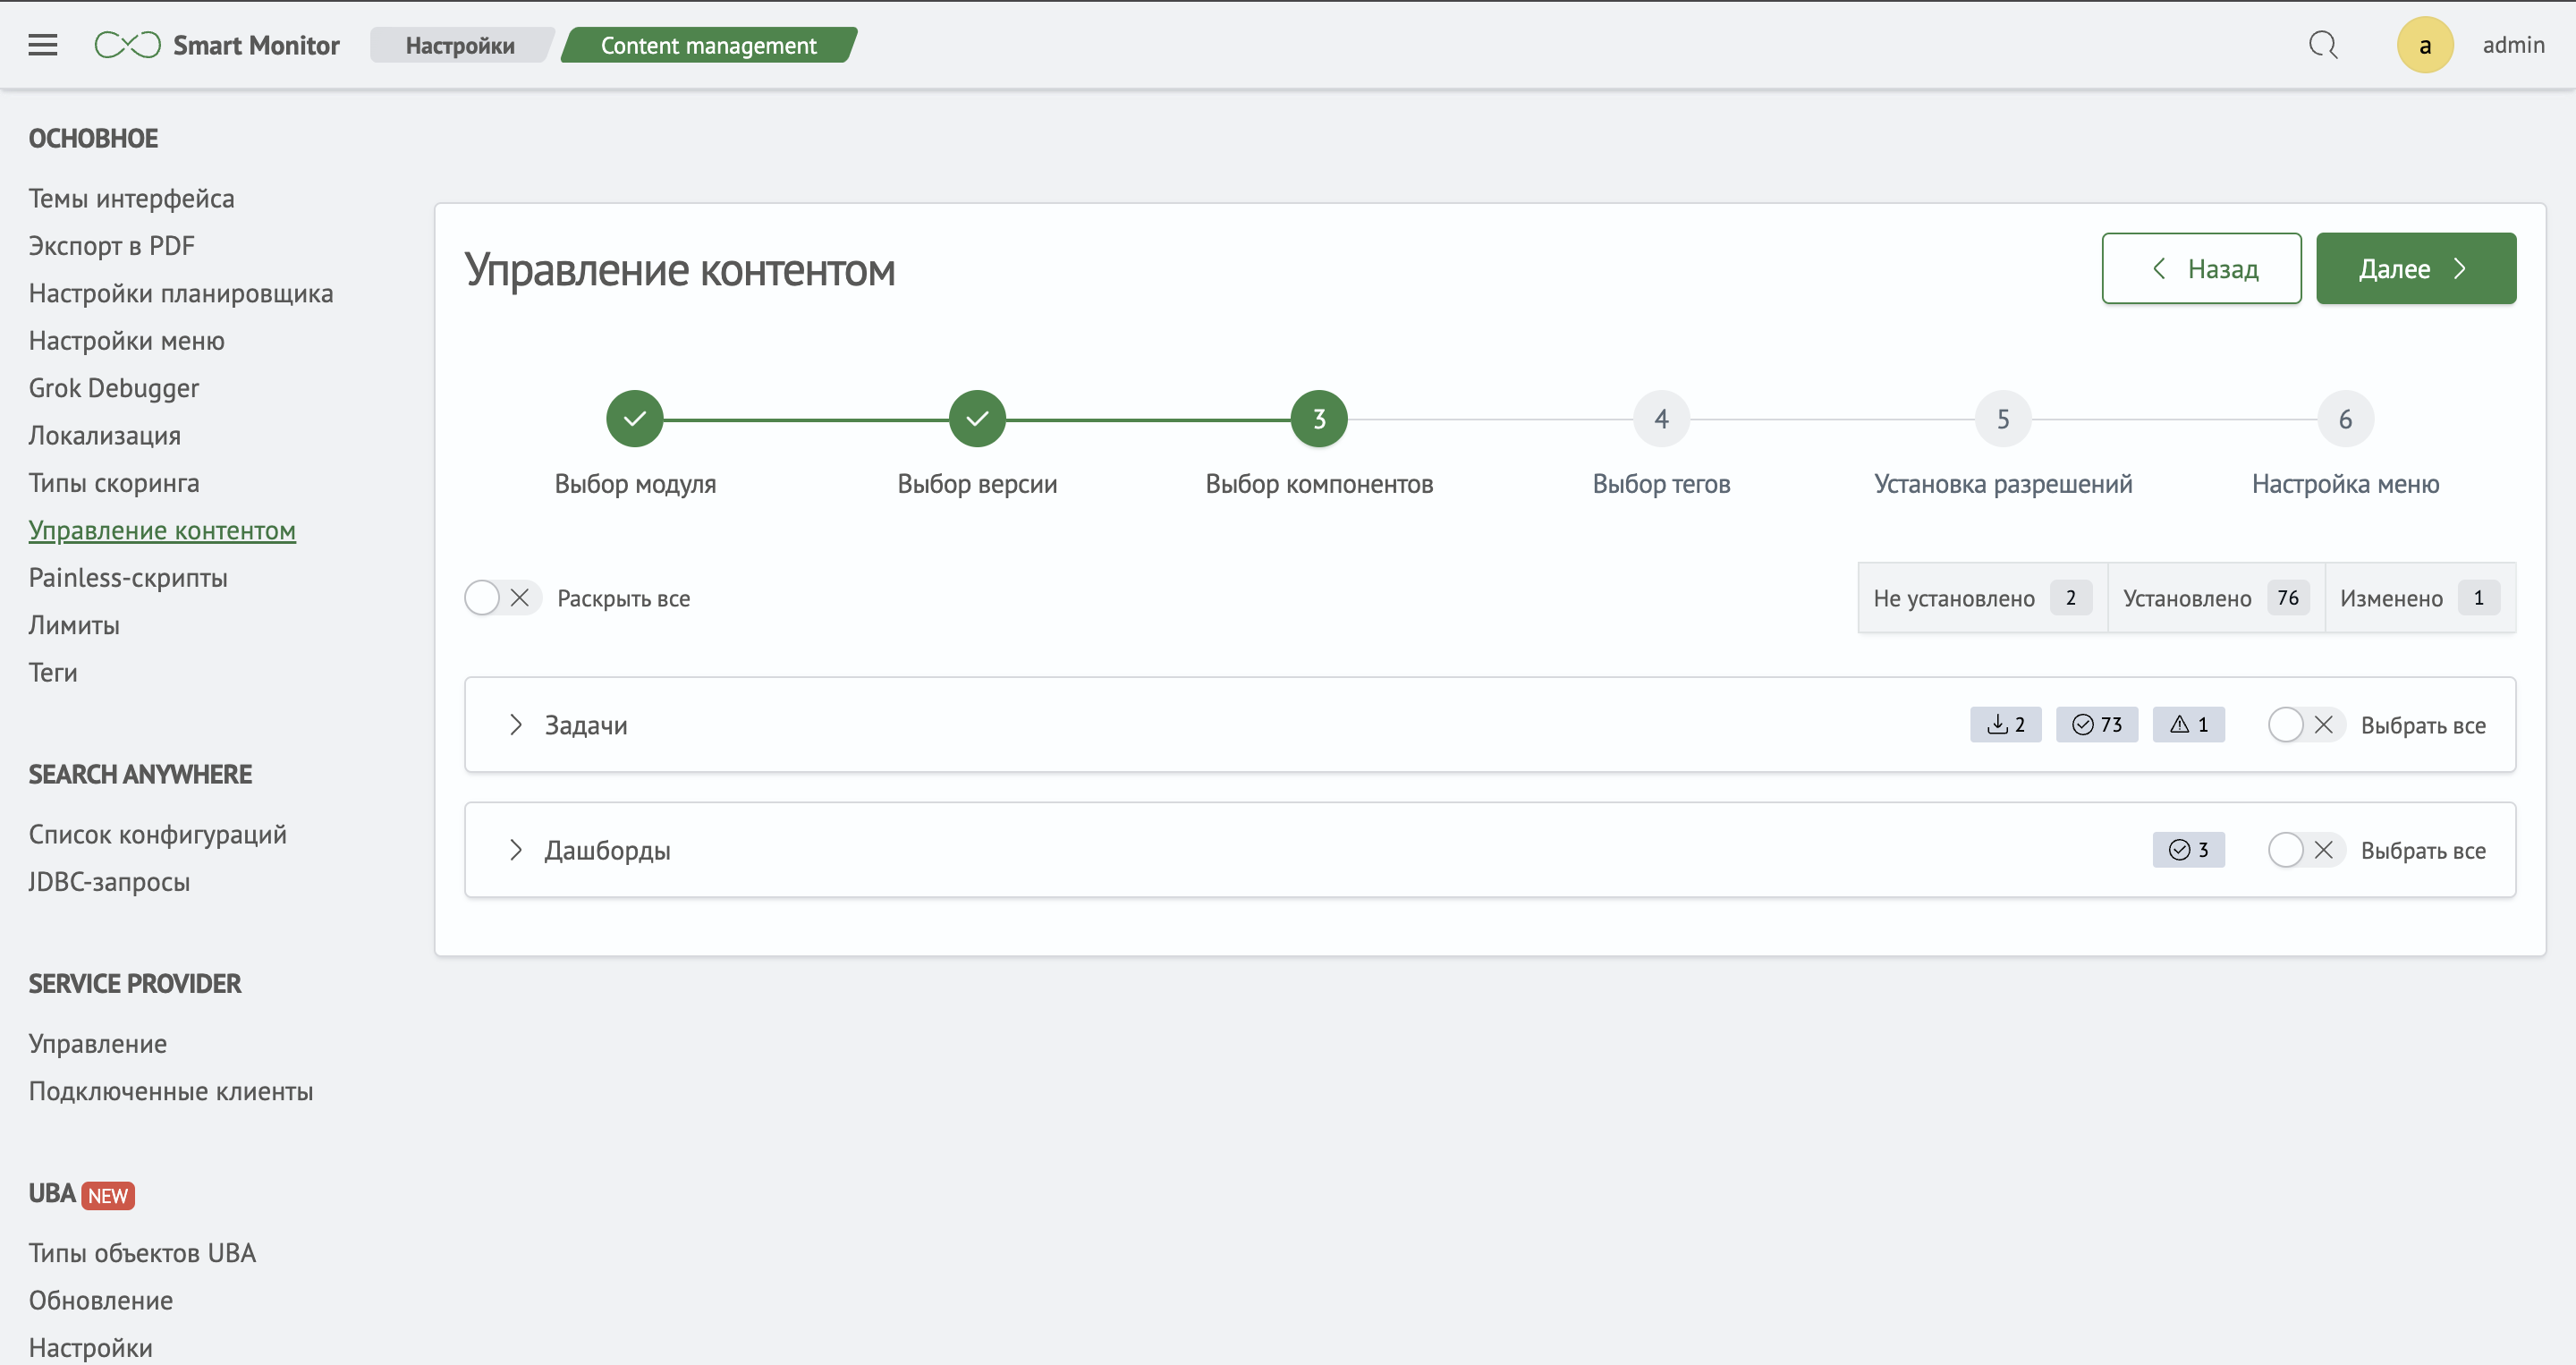
Task: Go to step 5 Установка разрешений circle
Action: [x=2003, y=419]
